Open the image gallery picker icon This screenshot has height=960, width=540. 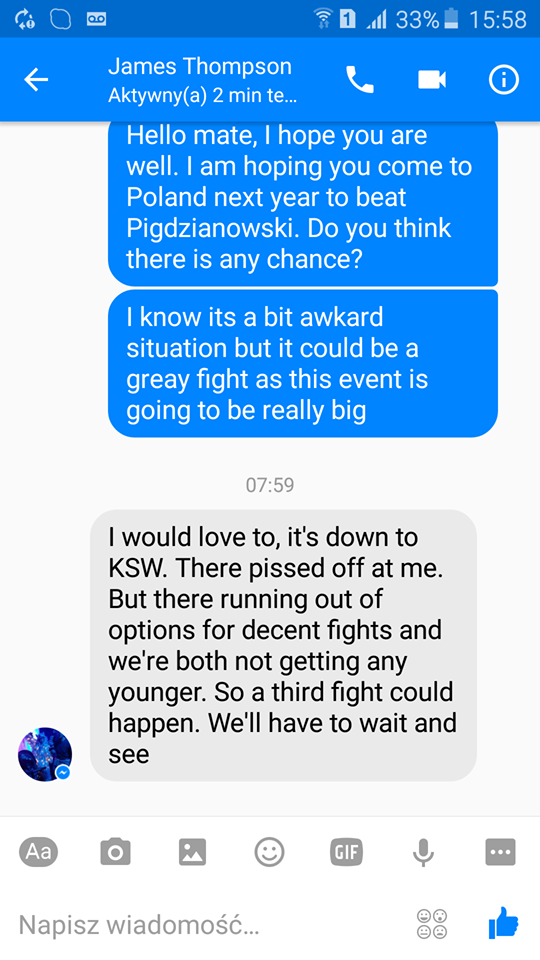pos(192,851)
